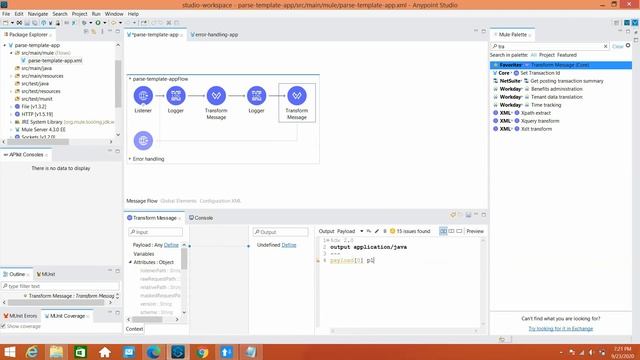640x360 pixels.
Task: Toggle Show coverage checkbox
Action: click(x=3, y=326)
